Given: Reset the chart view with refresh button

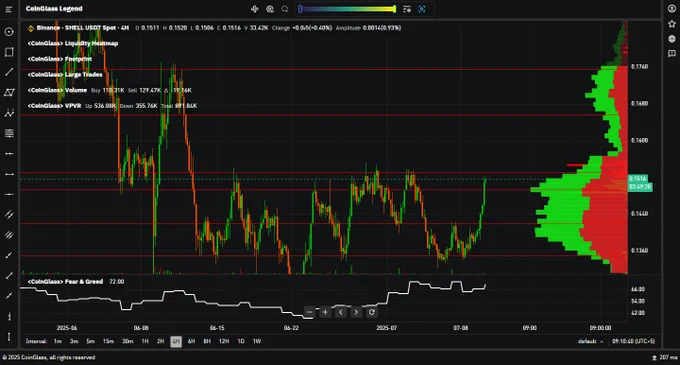Looking at the screenshot, I should point(372,312).
